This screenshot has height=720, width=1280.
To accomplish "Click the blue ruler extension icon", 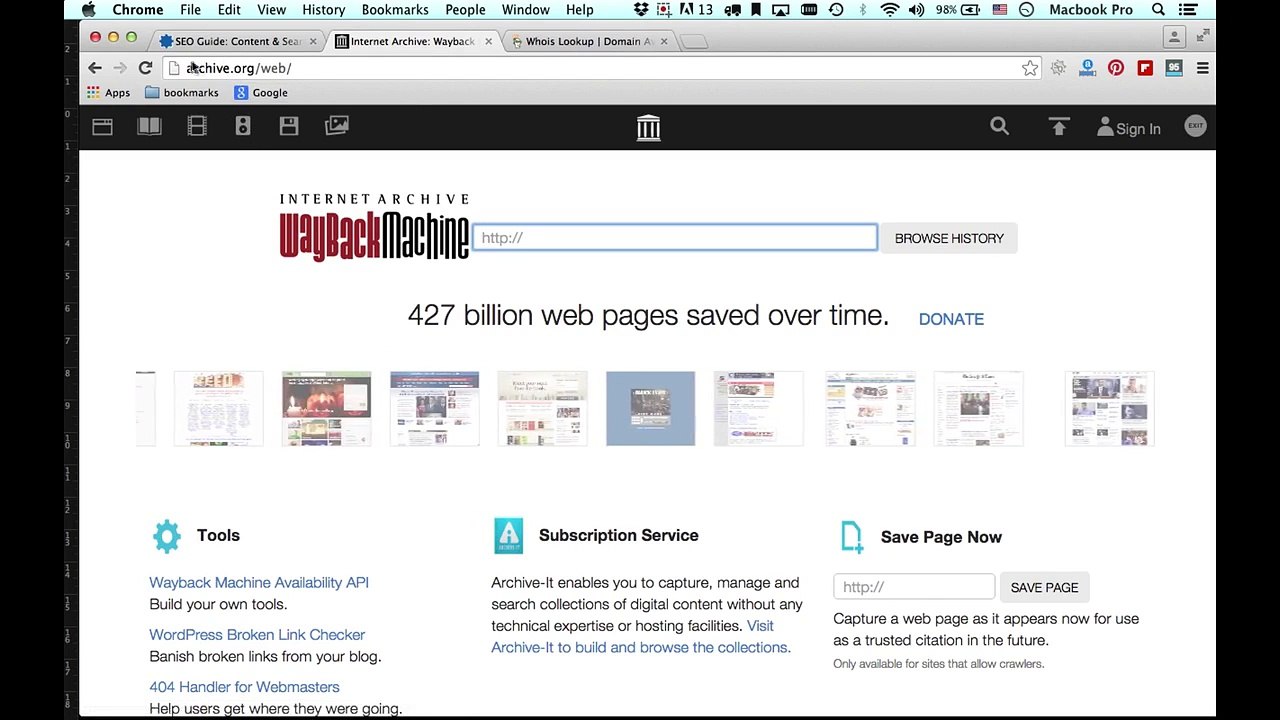I will pos(1087,68).
